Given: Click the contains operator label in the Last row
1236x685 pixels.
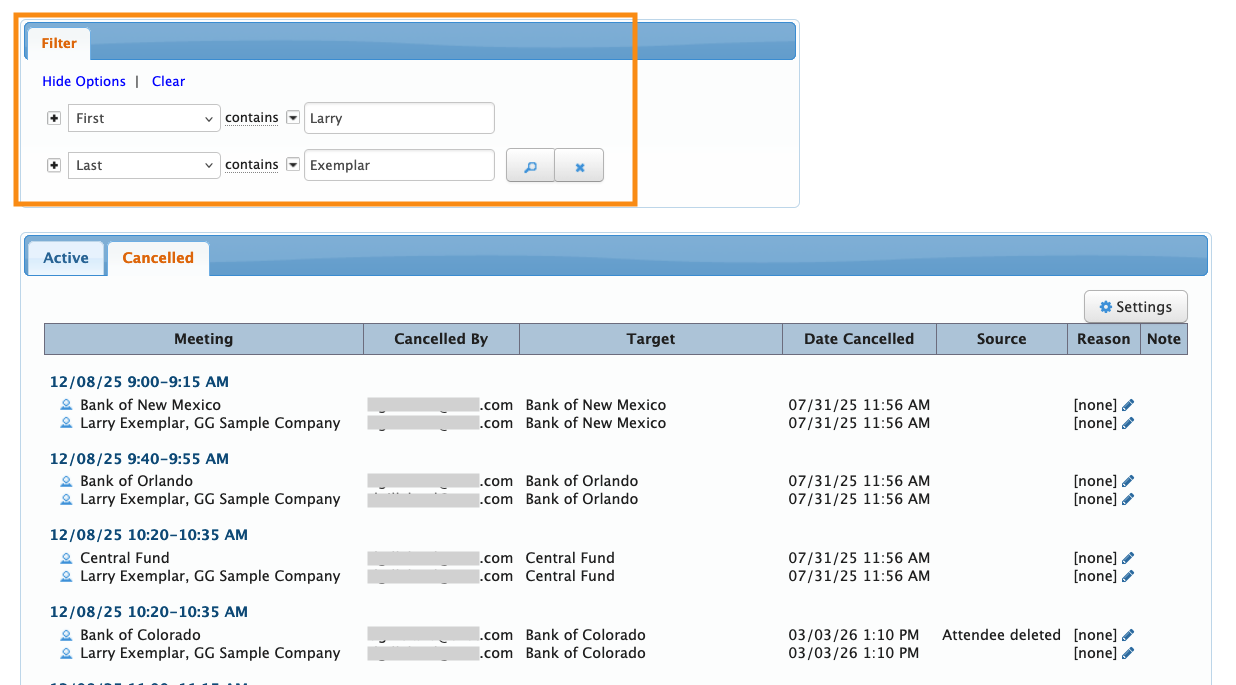Looking at the screenshot, I should [252, 165].
